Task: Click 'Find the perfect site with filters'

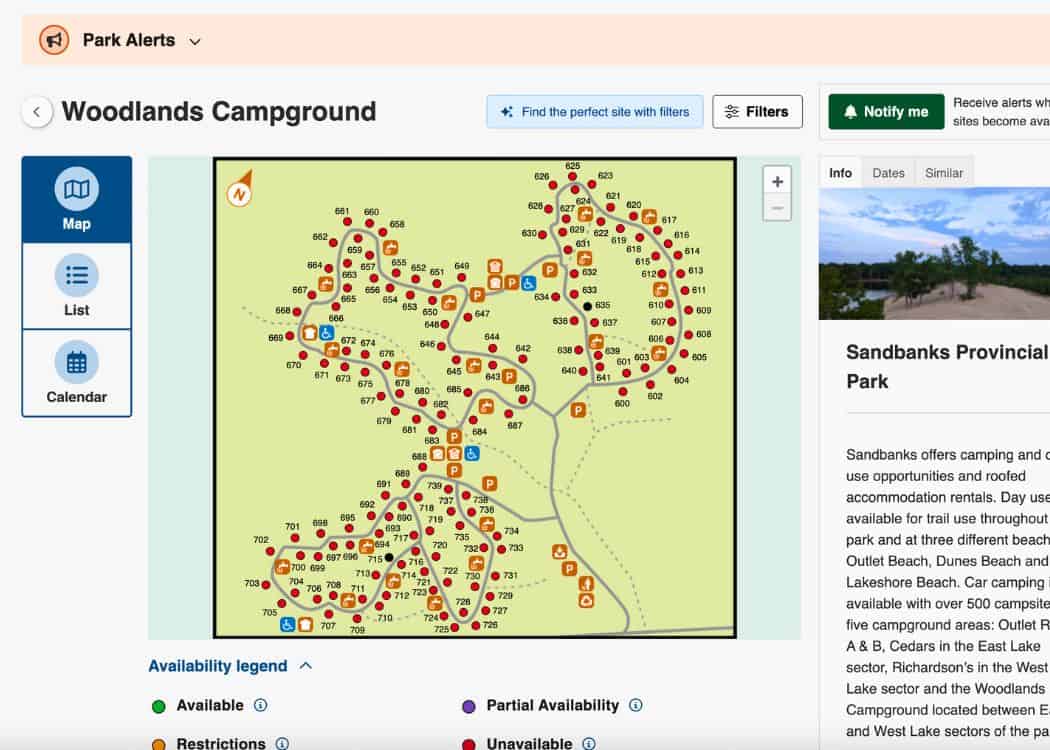Action: [x=595, y=112]
